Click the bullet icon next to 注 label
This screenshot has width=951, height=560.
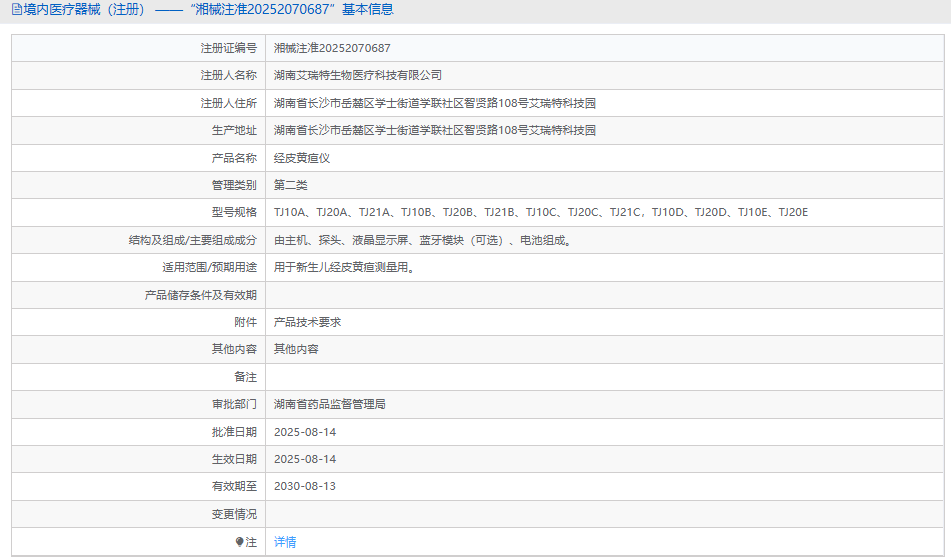(240, 542)
